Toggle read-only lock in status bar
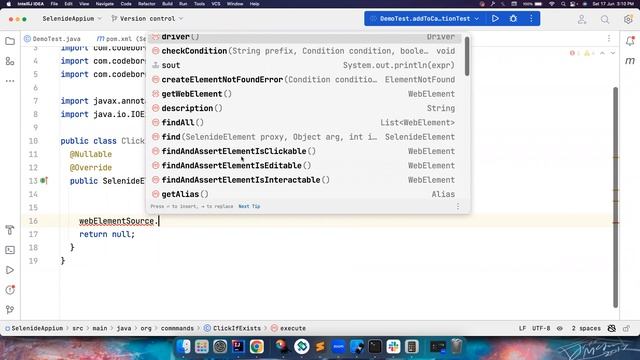This screenshot has height=360, width=640. (627, 328)
